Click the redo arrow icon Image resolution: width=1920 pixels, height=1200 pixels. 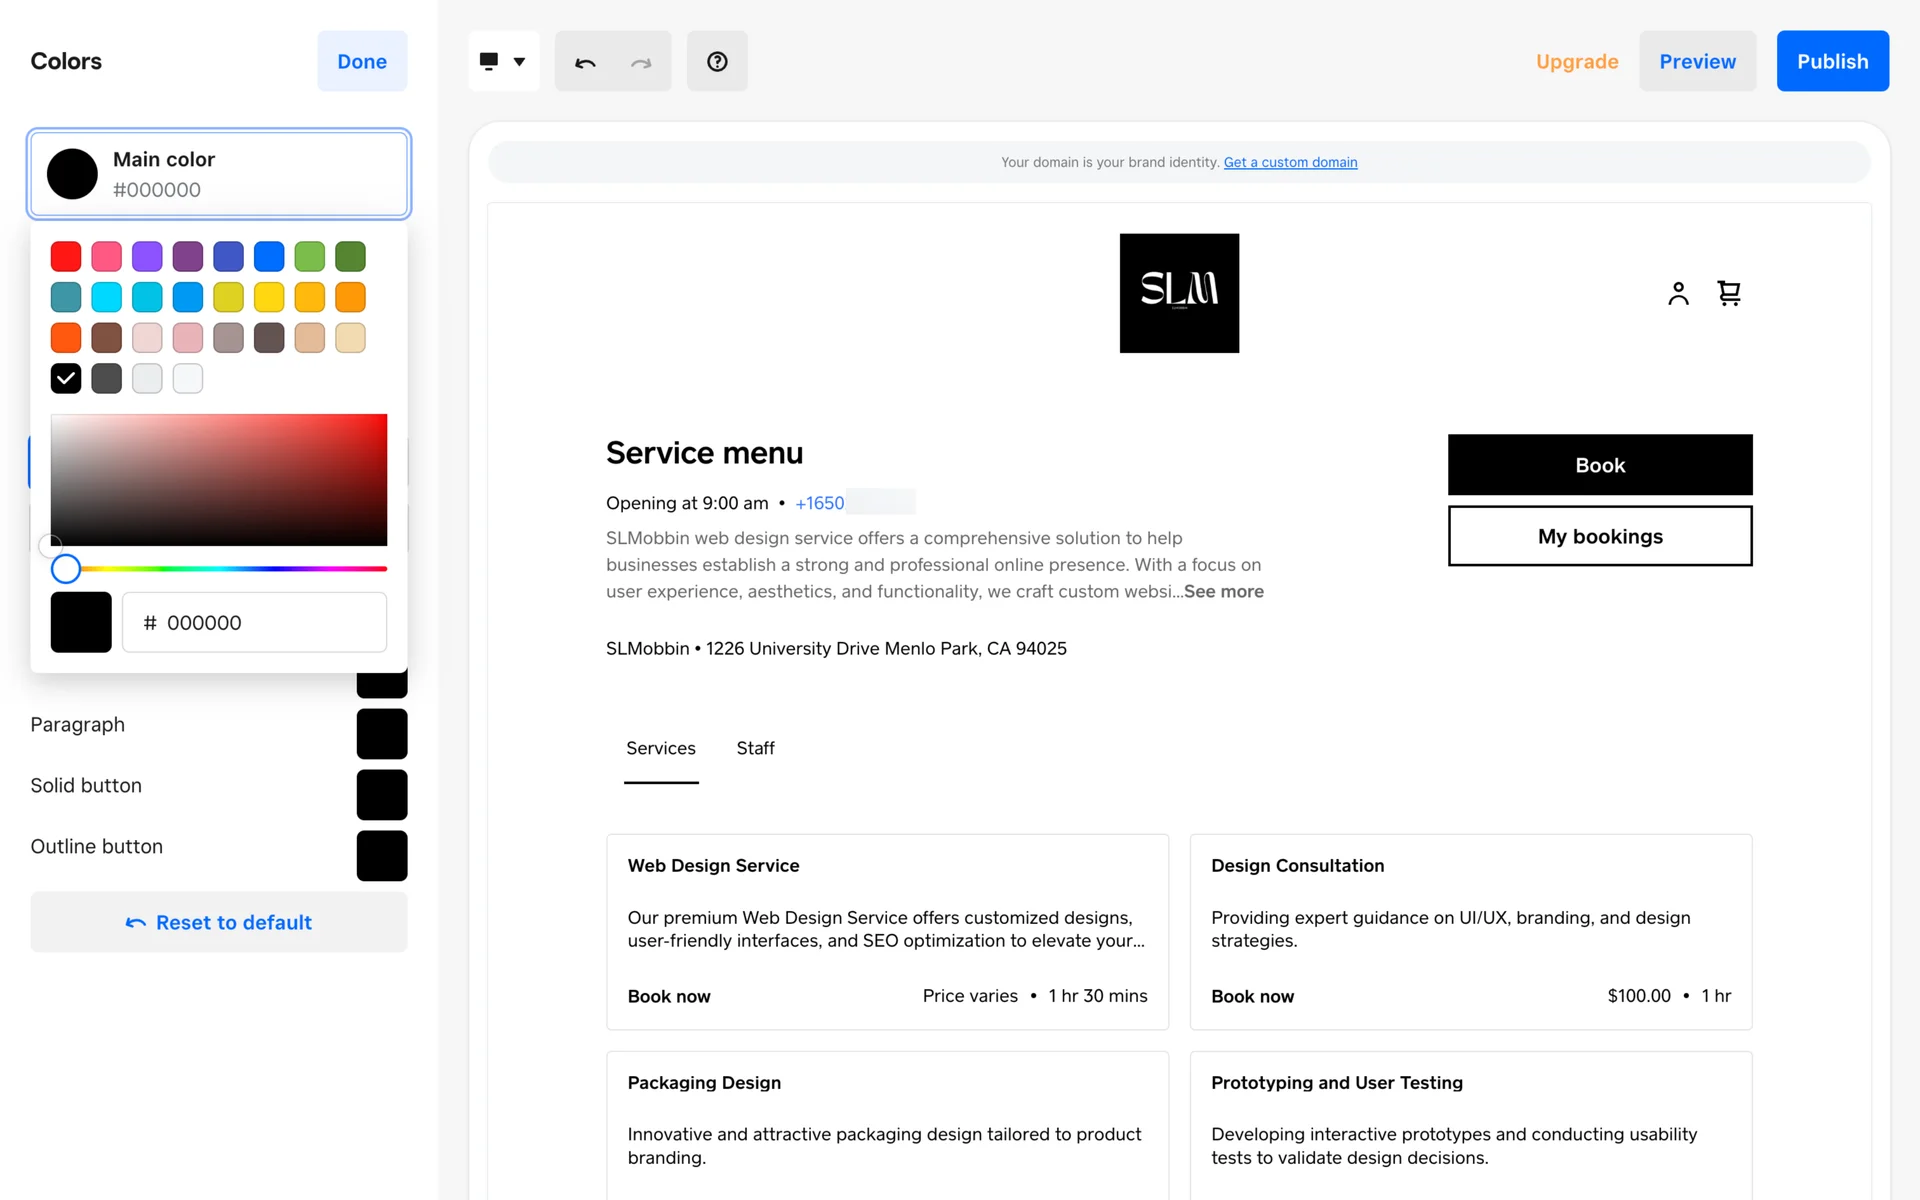[641, 62]
